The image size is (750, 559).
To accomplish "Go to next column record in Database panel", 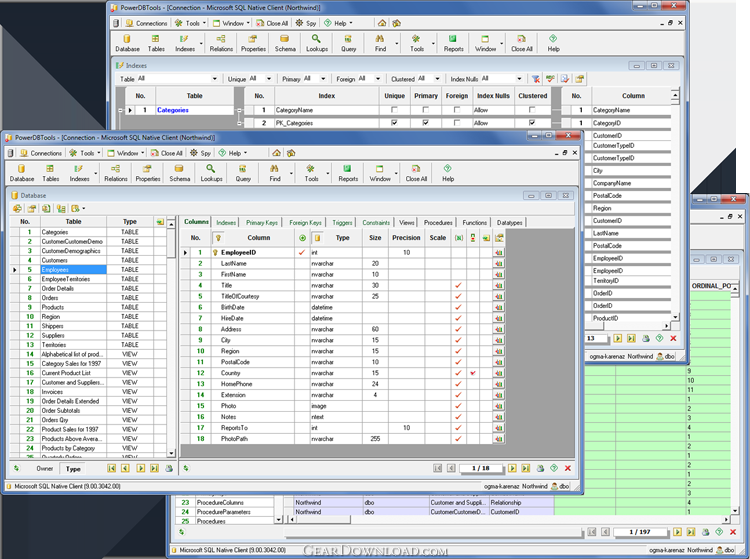I will point(512,468).
